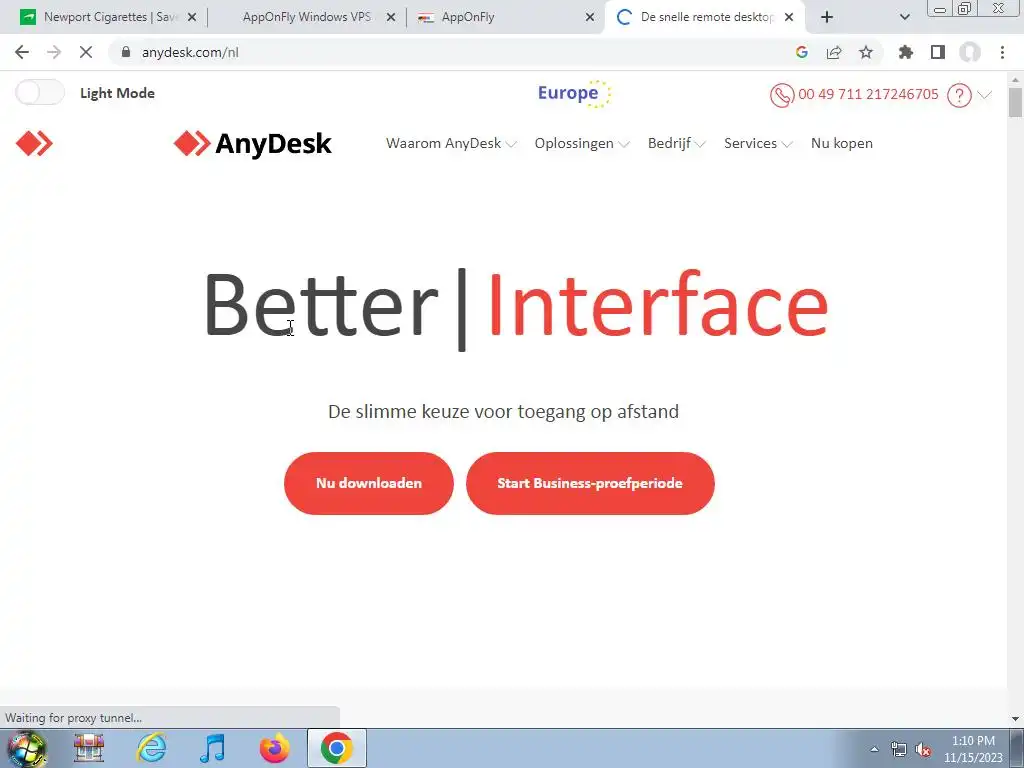Bookmark this page with the star icon
Screen dimensions: 1024x768
(866, 52)
